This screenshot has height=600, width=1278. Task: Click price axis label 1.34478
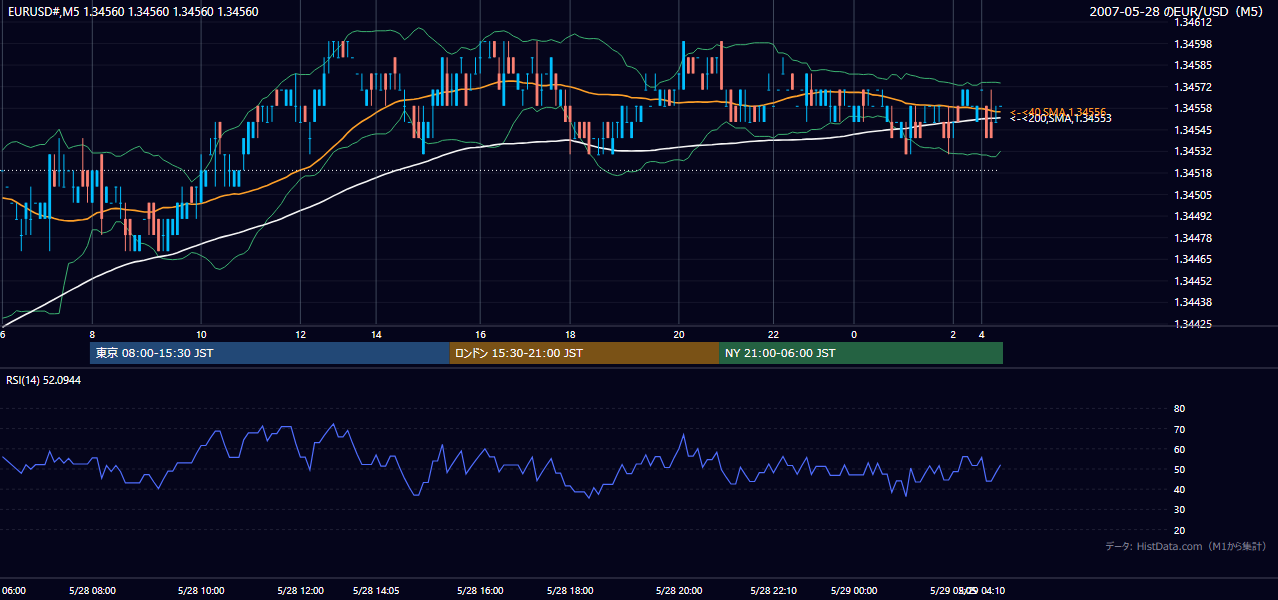[1195, 238]
